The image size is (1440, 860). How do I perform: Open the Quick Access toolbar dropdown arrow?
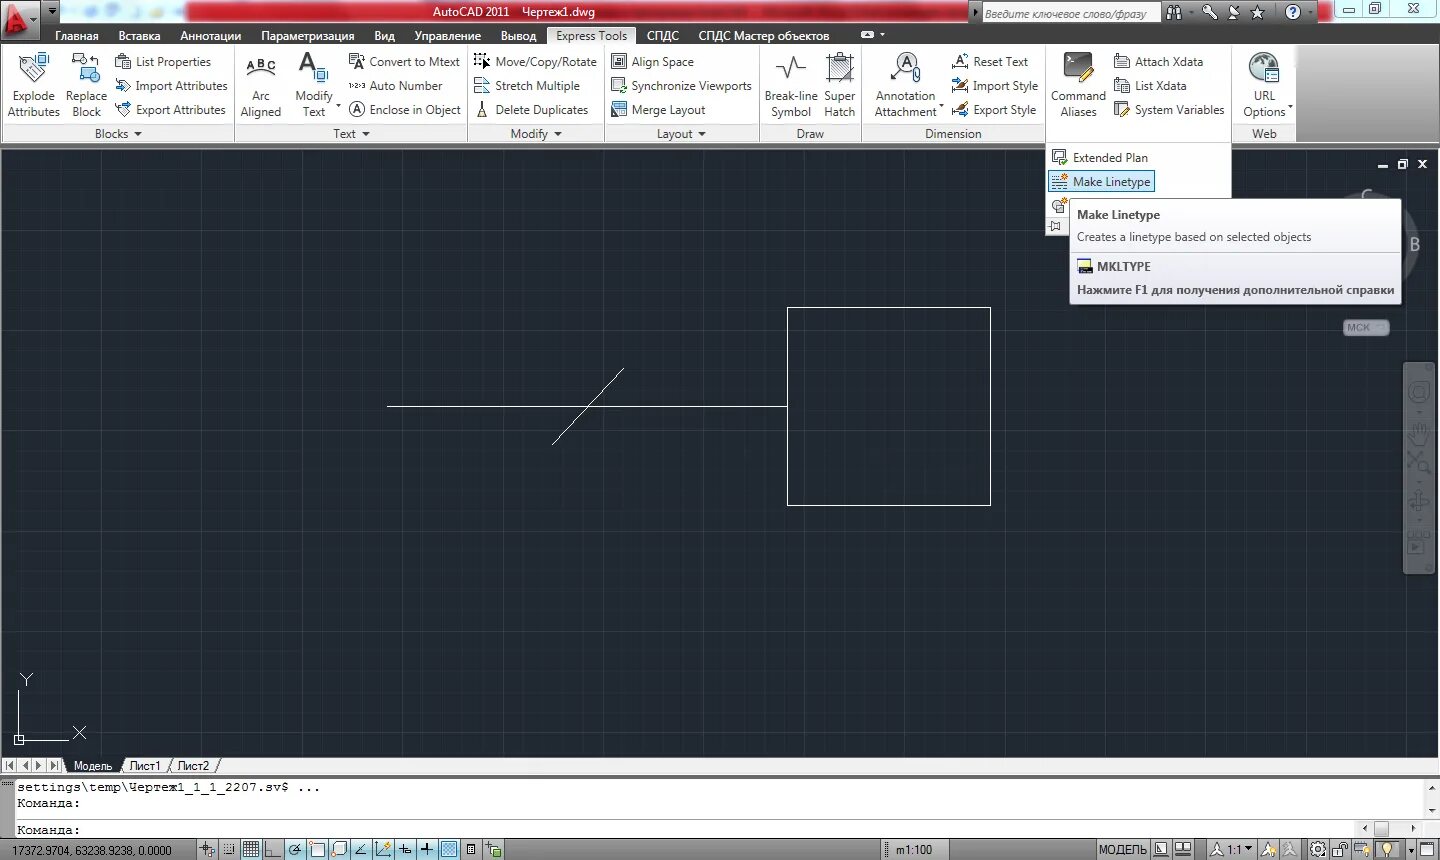tap(52, 12)
